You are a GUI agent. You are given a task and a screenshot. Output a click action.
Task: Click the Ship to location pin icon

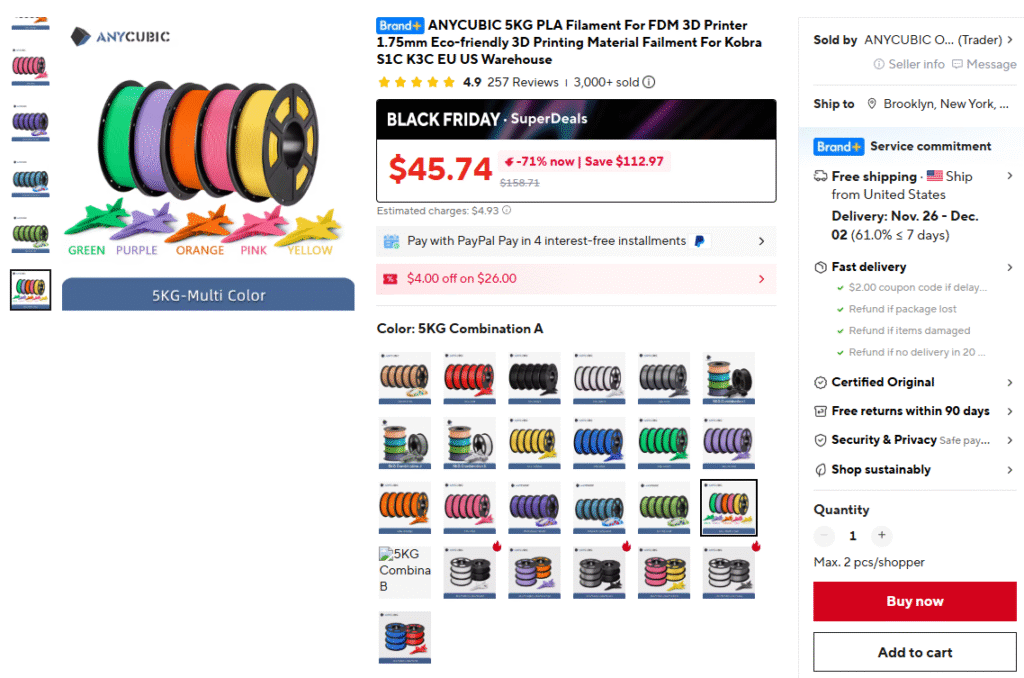872,104
